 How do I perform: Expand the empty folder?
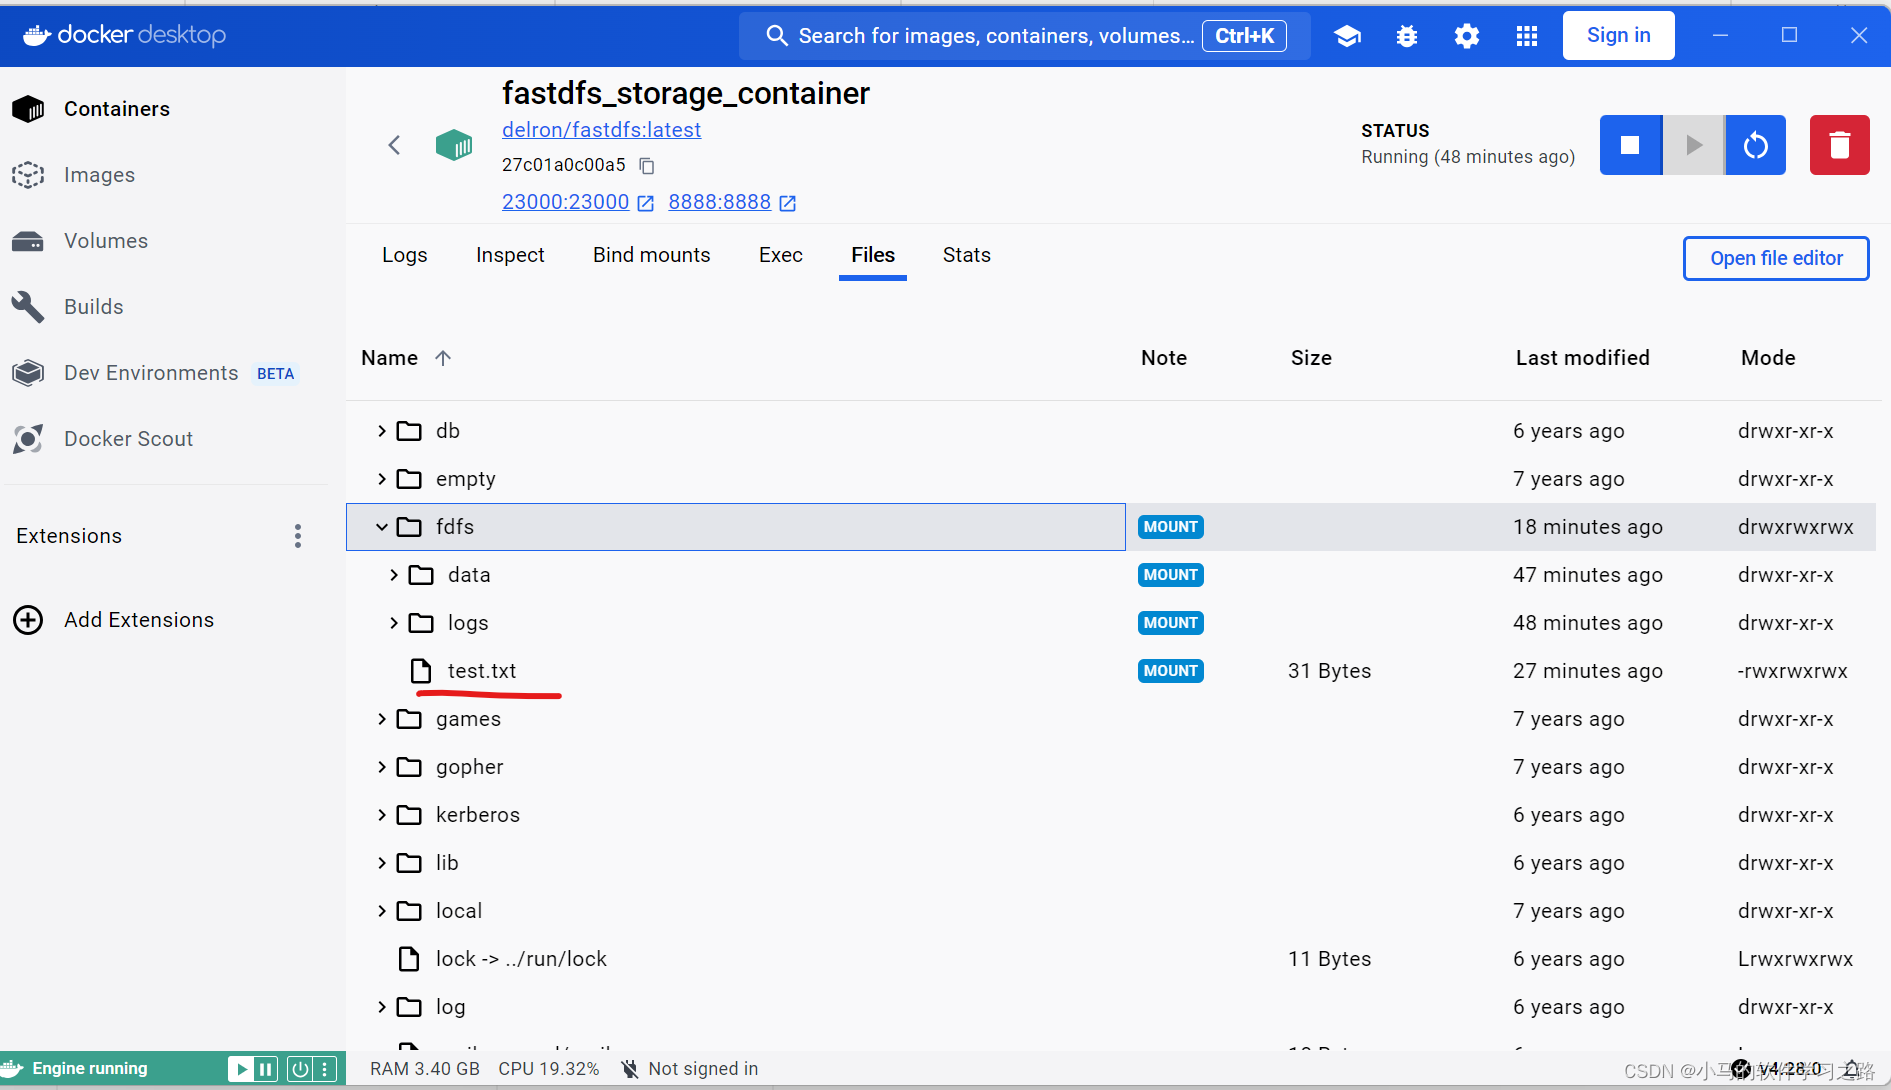coord(382,479)
